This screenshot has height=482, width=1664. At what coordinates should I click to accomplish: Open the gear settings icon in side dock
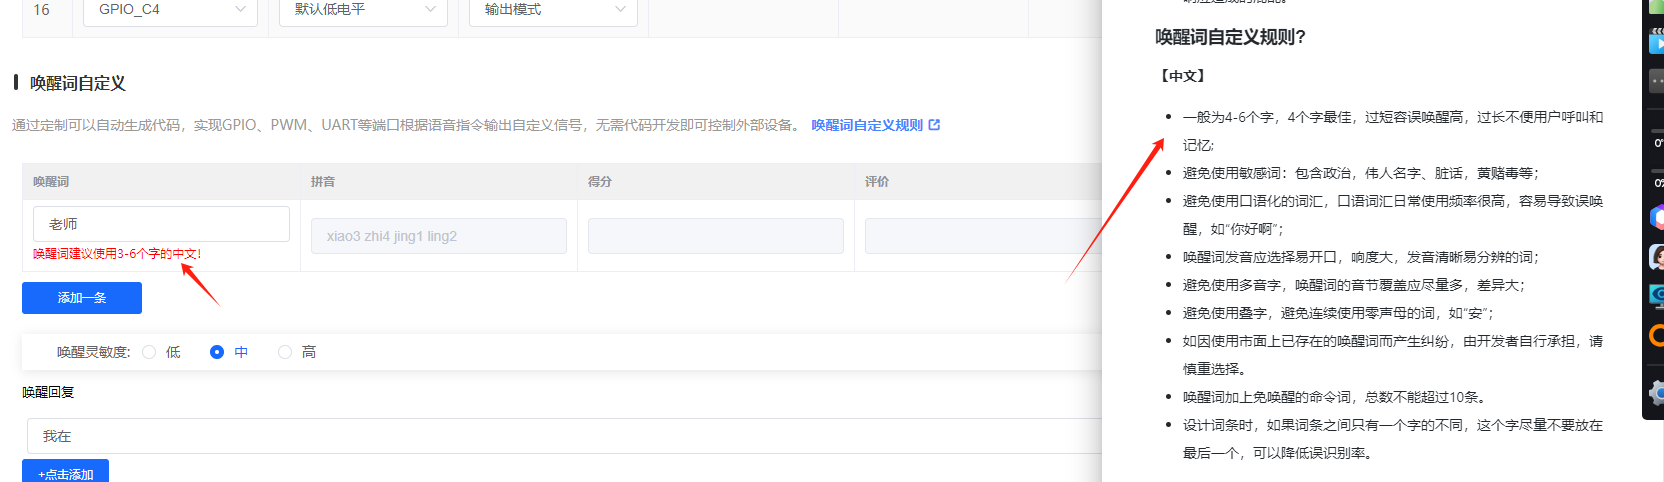click(1656, 393)
